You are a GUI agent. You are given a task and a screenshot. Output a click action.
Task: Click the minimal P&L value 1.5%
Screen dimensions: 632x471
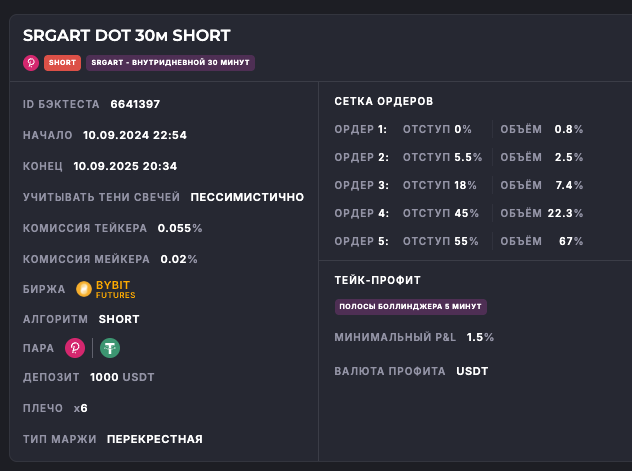[x=481, y=338]
